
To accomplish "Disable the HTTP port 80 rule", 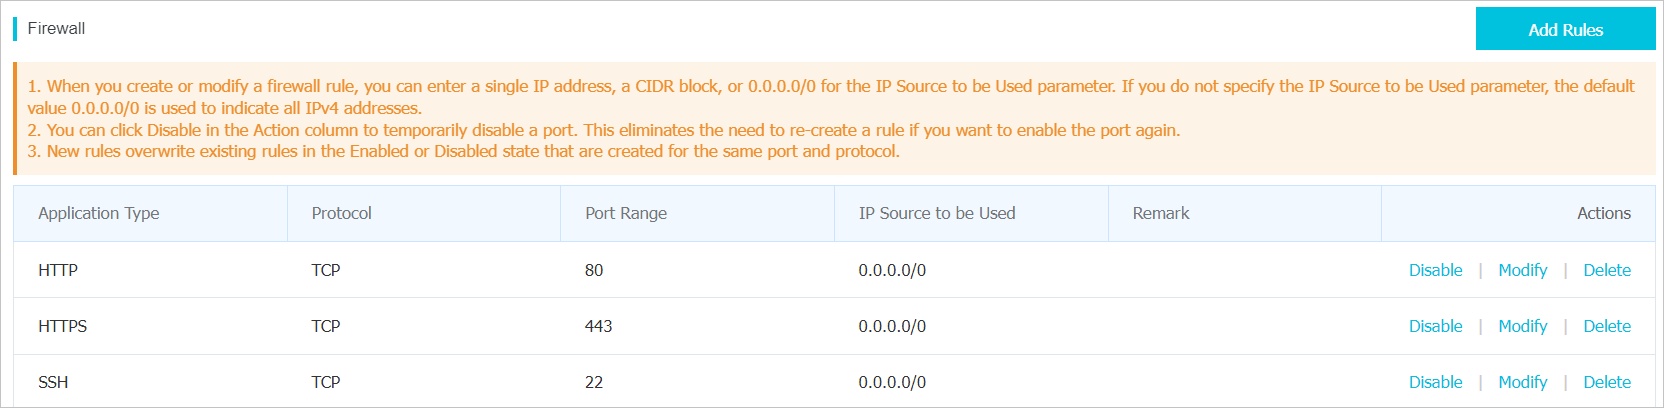I will point(1435,270).
